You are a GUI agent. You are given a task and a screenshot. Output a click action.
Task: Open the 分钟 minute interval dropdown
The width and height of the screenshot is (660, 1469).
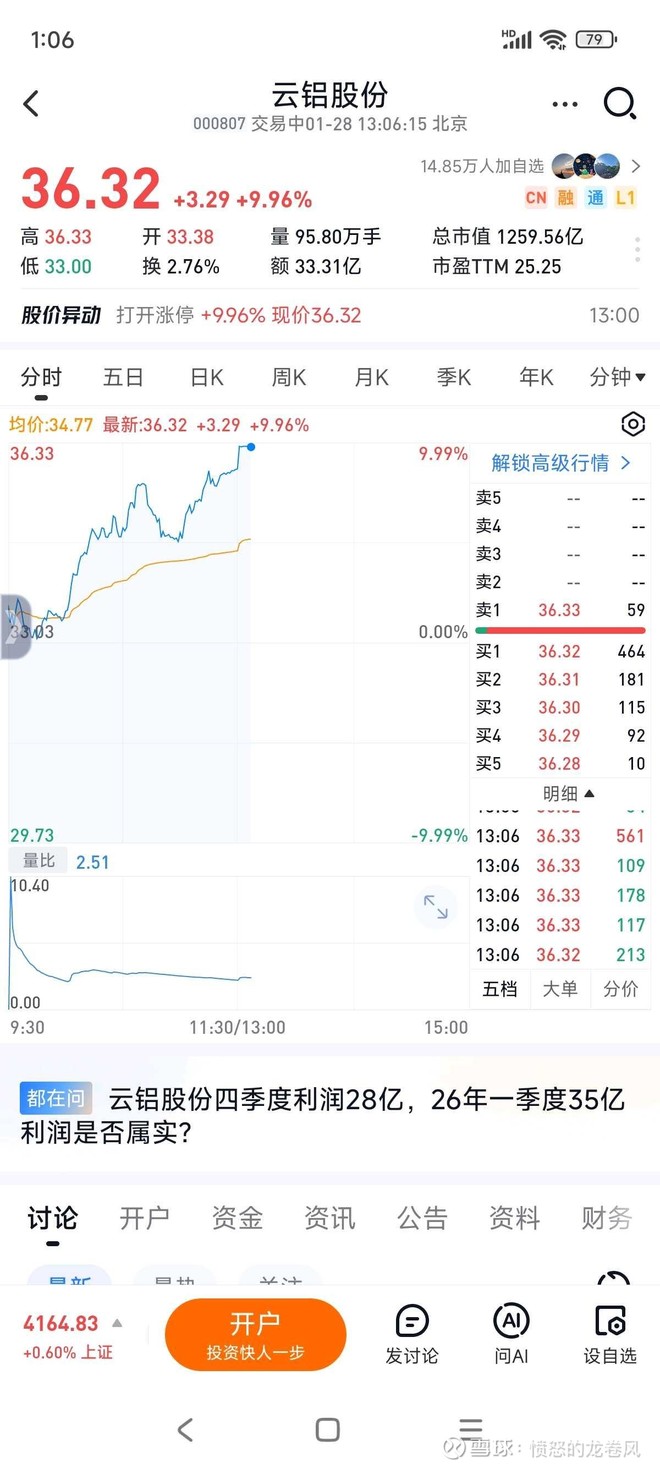point(617,377)
